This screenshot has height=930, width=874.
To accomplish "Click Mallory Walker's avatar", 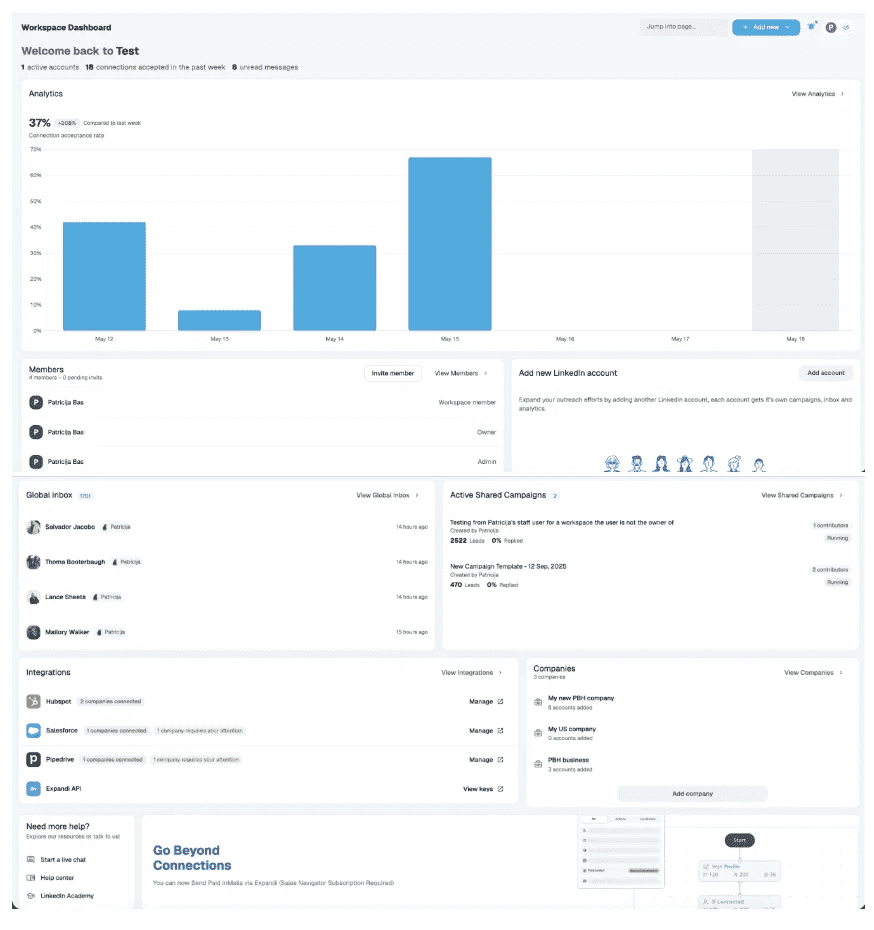I will point(34,632).
